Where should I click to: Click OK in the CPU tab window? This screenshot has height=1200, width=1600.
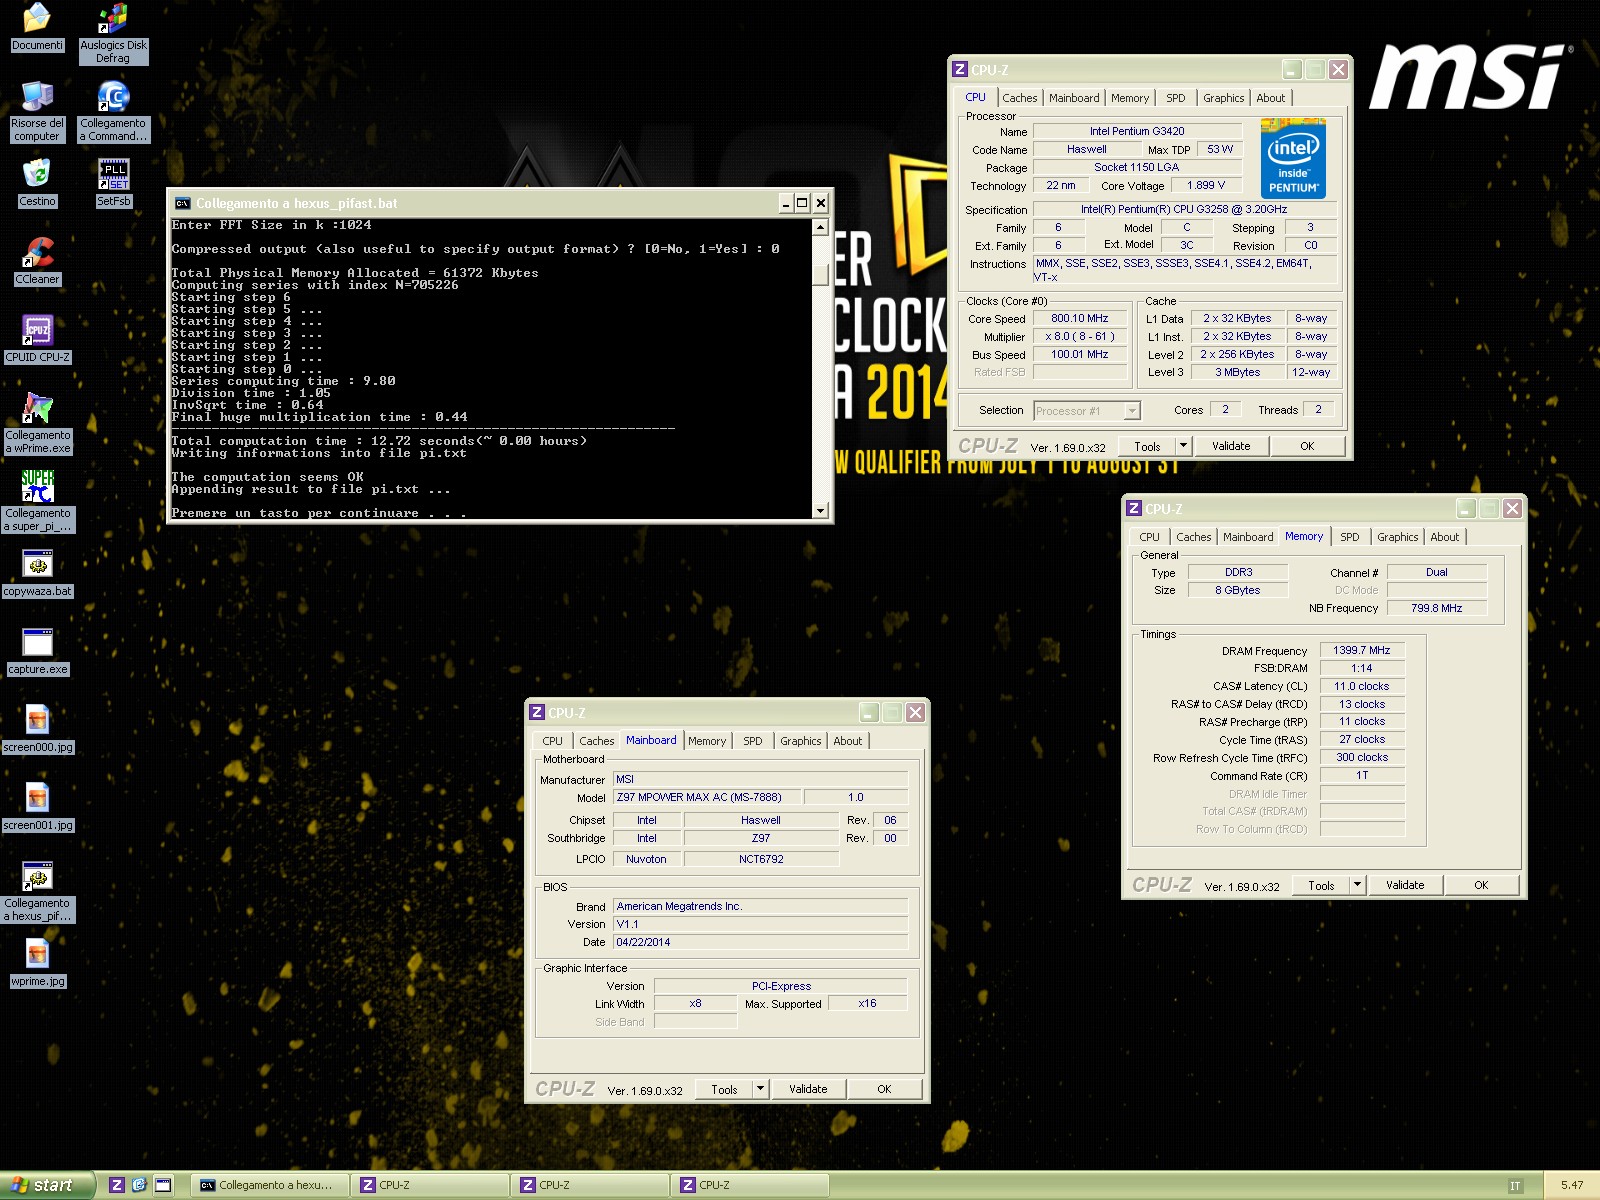[x=1307, y=446]
